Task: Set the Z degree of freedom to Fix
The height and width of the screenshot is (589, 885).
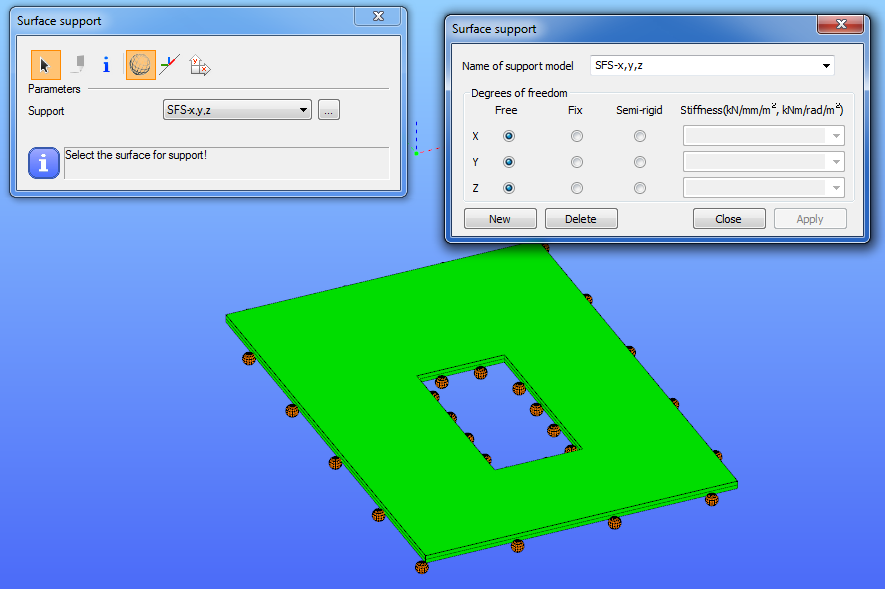Action: coord(576,188)
